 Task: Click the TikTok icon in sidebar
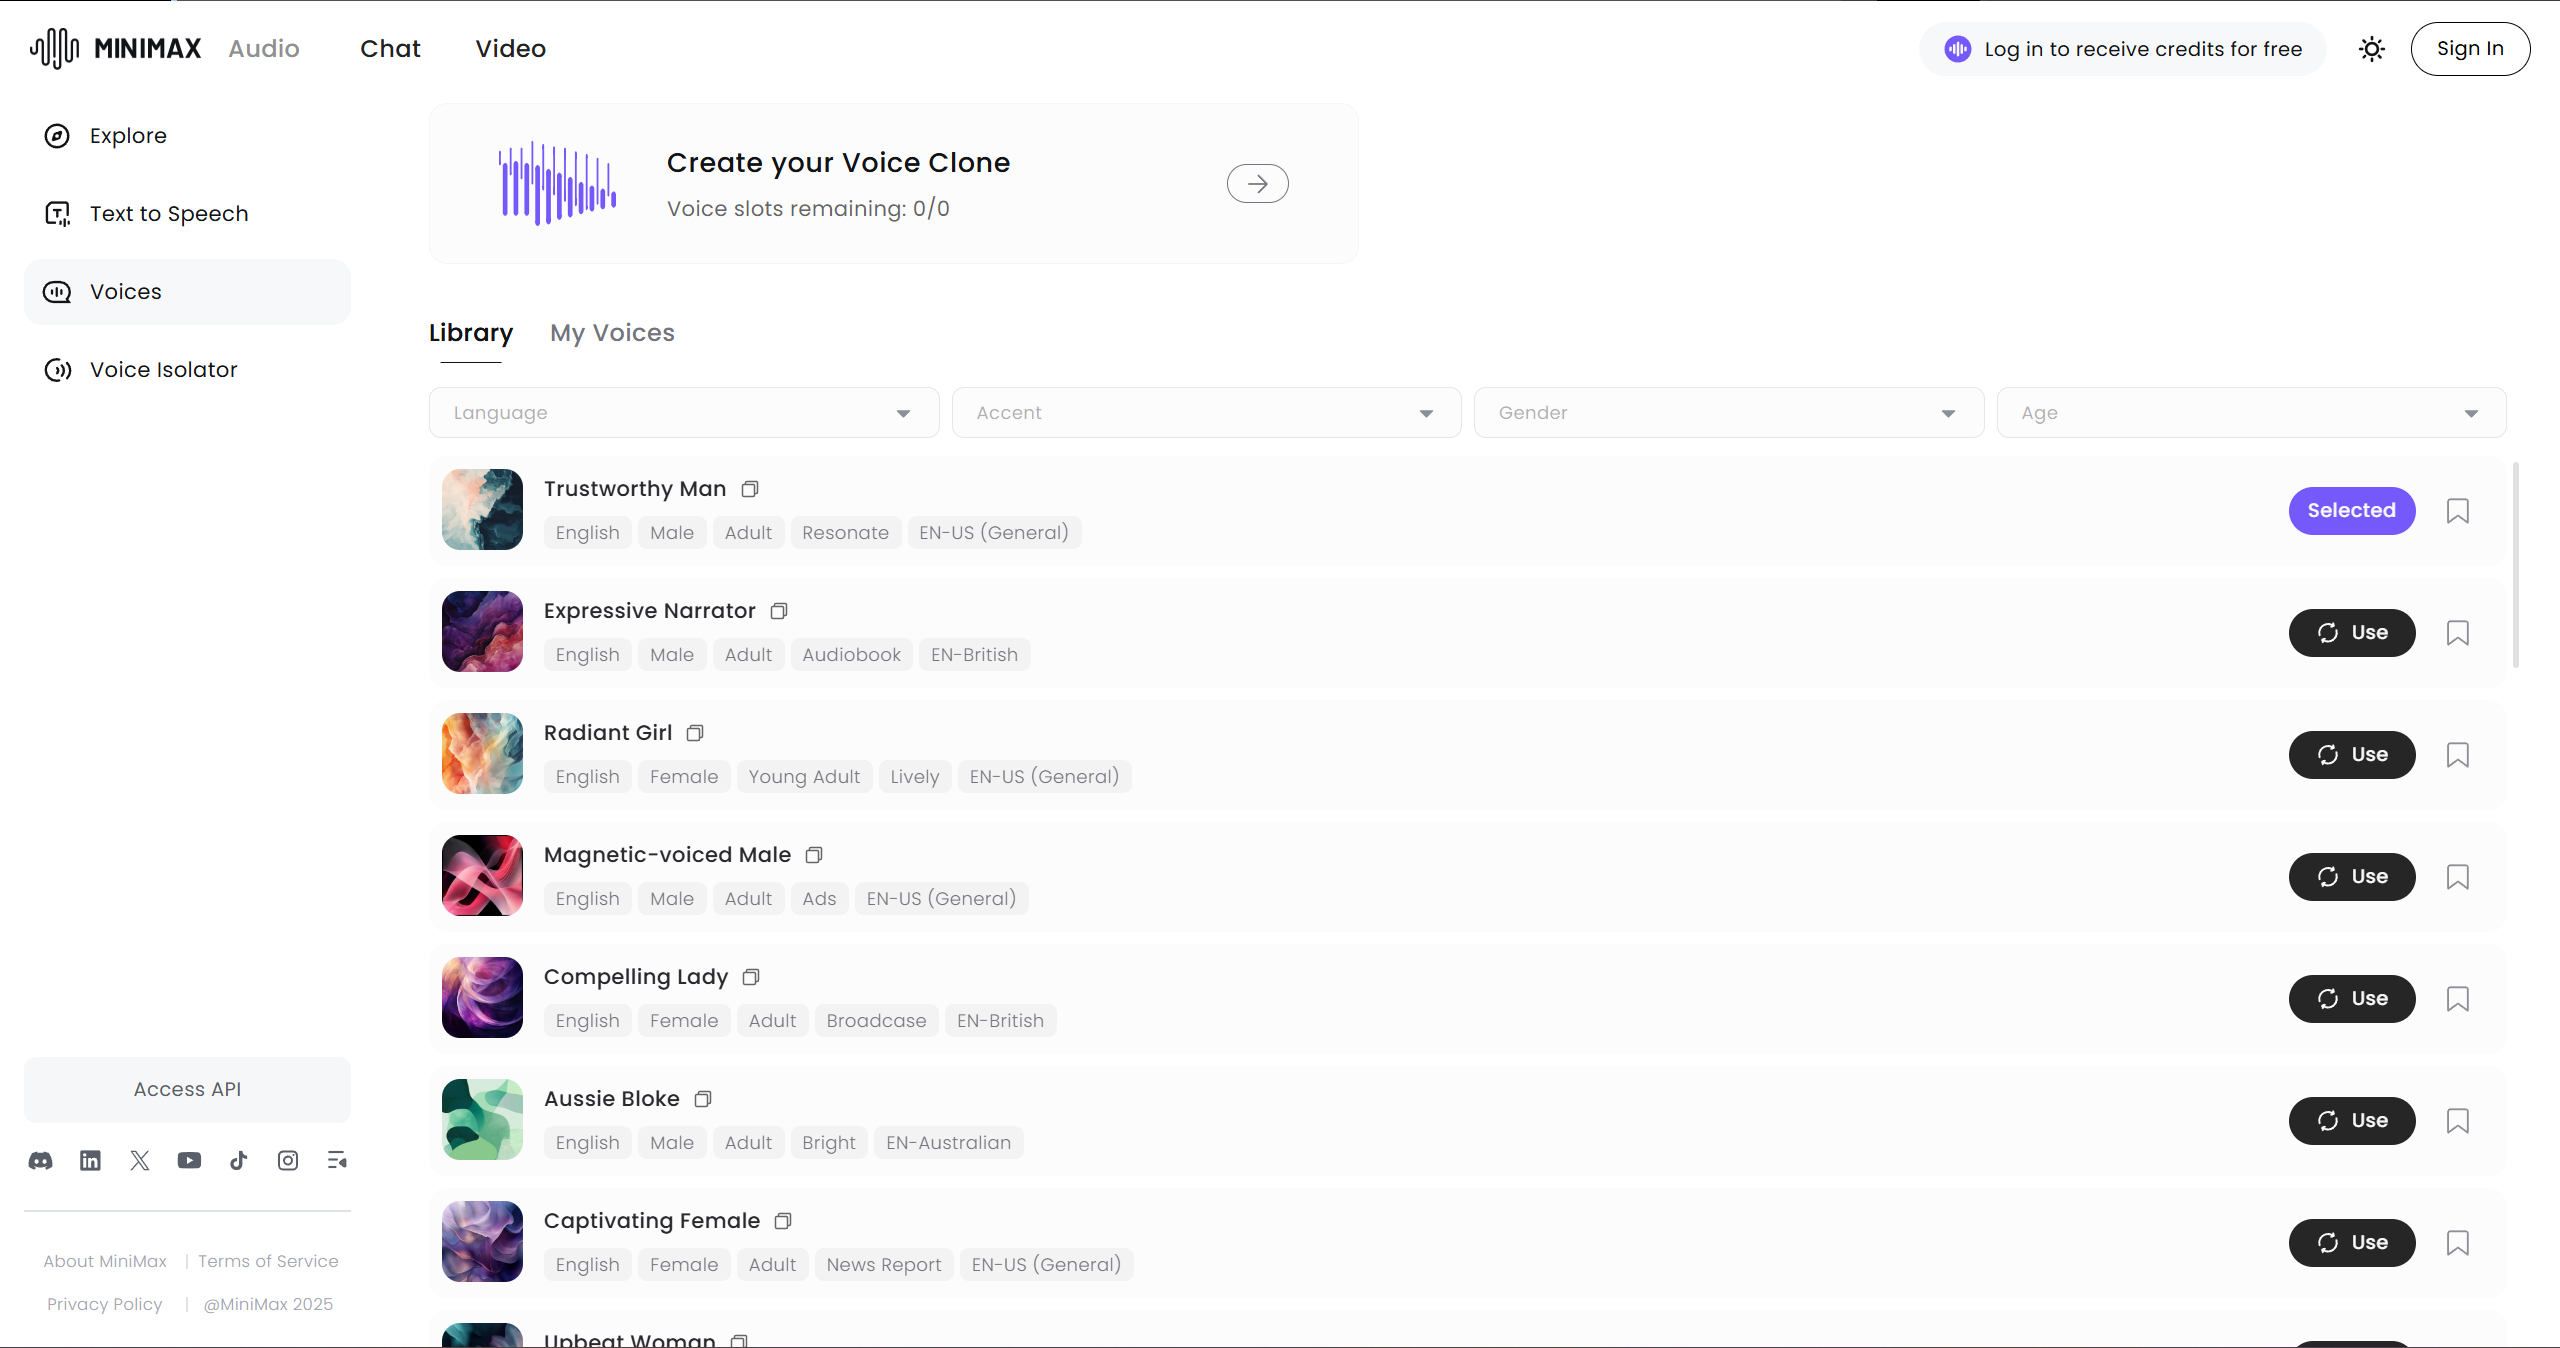tap(238, 1160)
